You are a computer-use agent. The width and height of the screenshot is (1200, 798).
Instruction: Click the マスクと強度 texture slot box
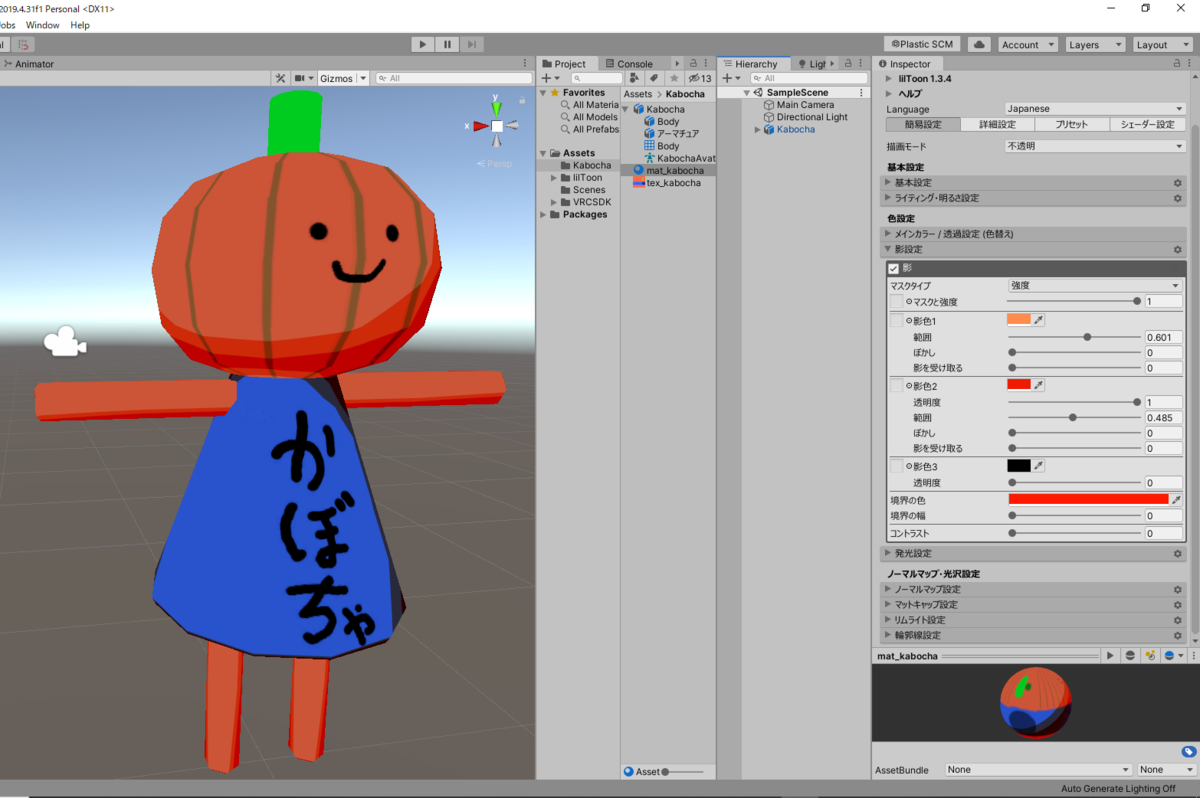(897, 301)
